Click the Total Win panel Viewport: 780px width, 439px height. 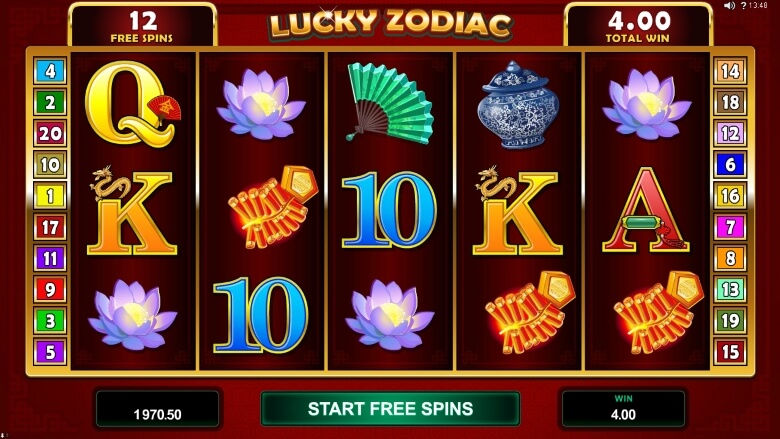tap(638, 26)
